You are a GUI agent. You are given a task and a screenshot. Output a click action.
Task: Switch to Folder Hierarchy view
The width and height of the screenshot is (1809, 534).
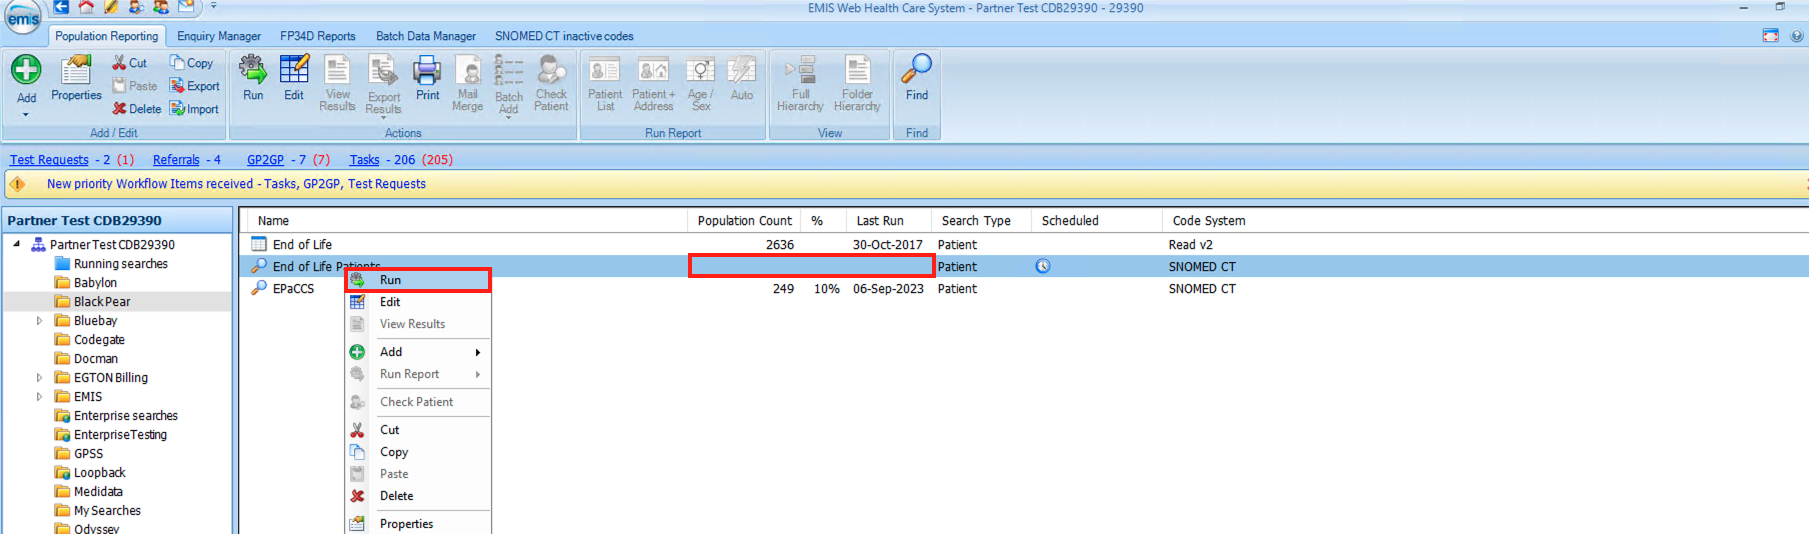(x=857, y=83)
